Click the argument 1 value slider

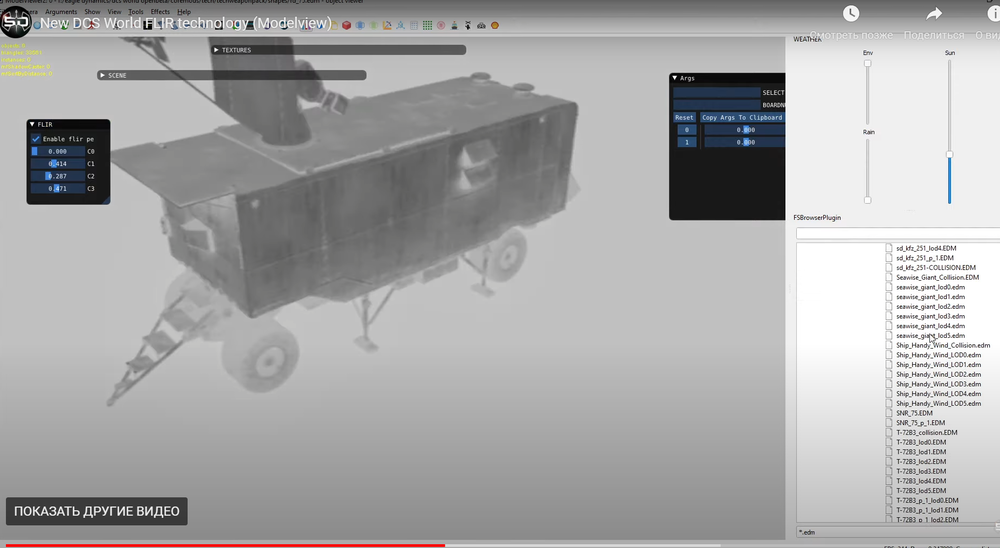point(744,142)
